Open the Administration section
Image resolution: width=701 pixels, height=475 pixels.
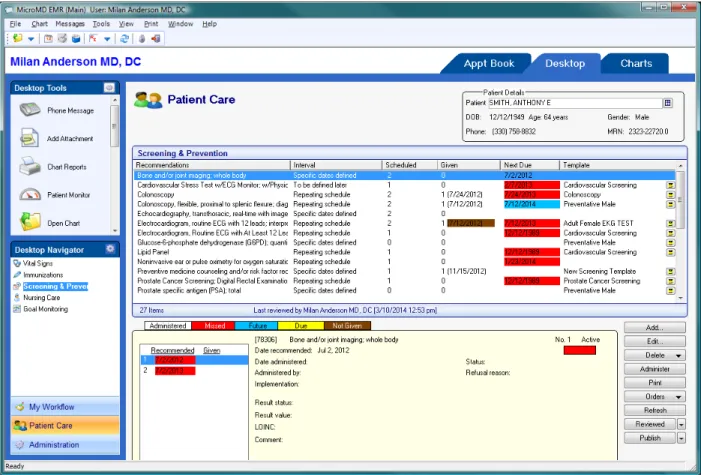tap(65, 445)
